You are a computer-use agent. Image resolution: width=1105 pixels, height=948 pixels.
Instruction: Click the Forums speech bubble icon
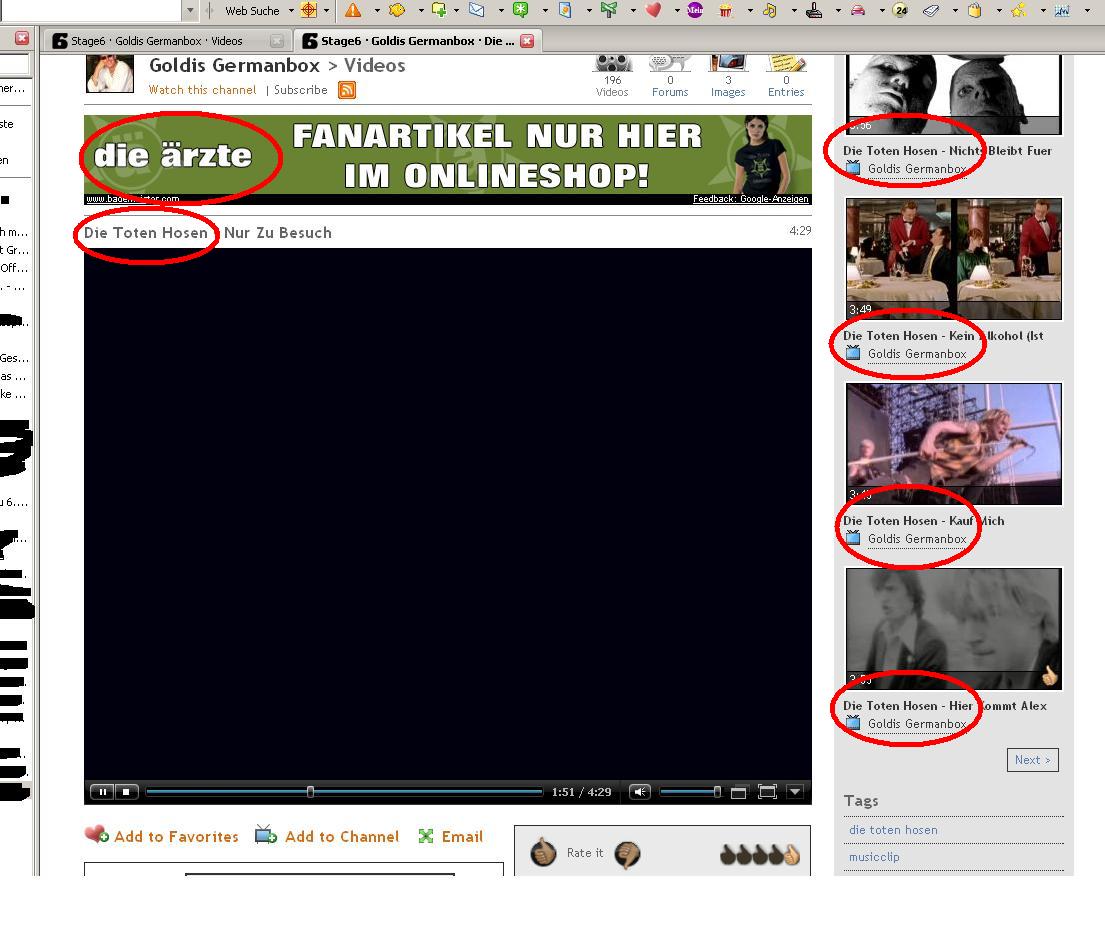(669, 63)
